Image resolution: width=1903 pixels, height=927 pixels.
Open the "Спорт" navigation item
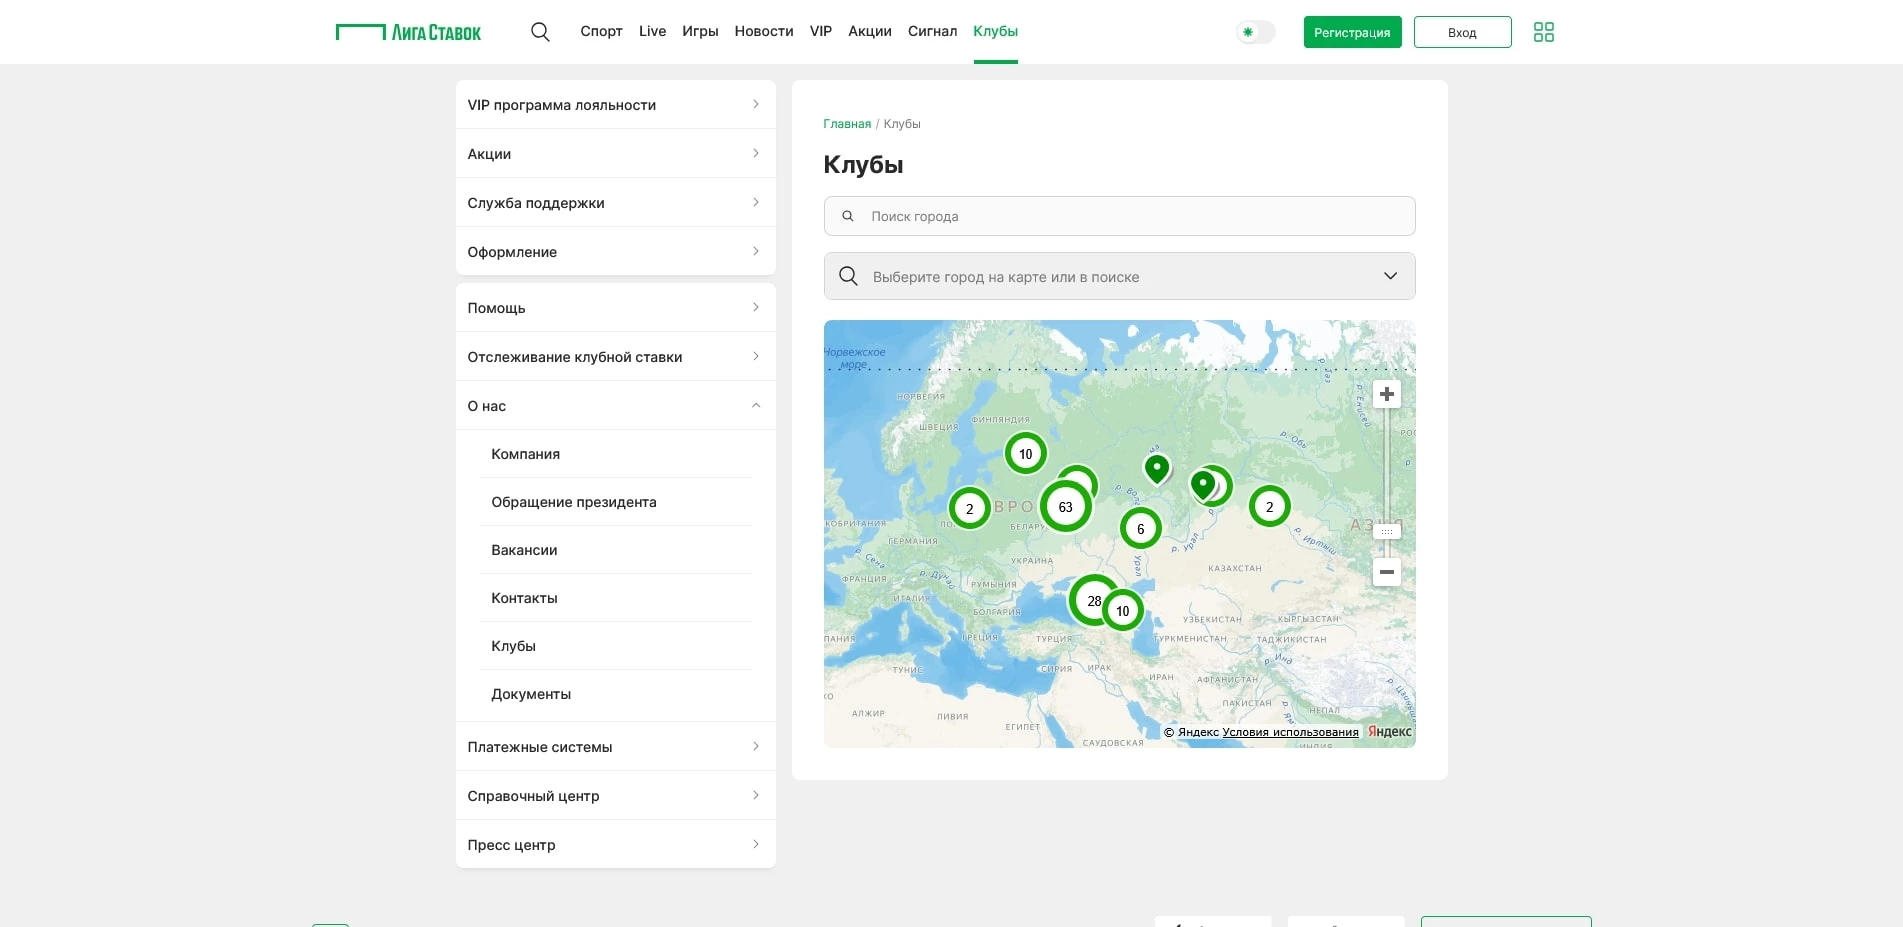click(601, 32)
